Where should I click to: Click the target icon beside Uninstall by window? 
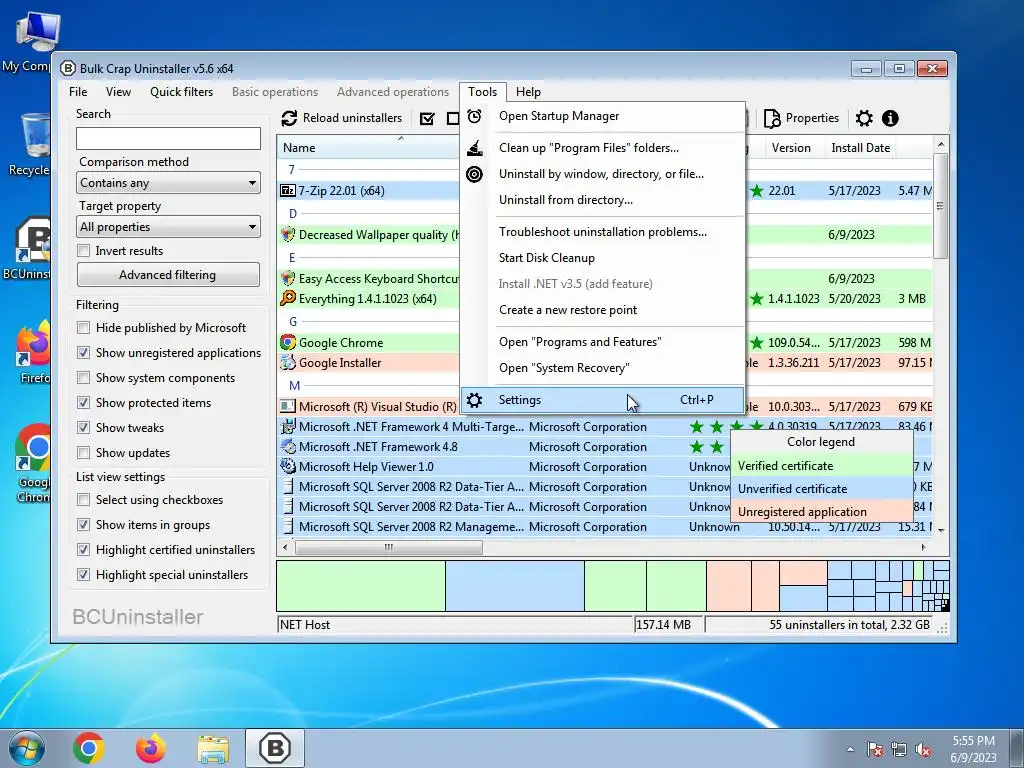(475, 174)
